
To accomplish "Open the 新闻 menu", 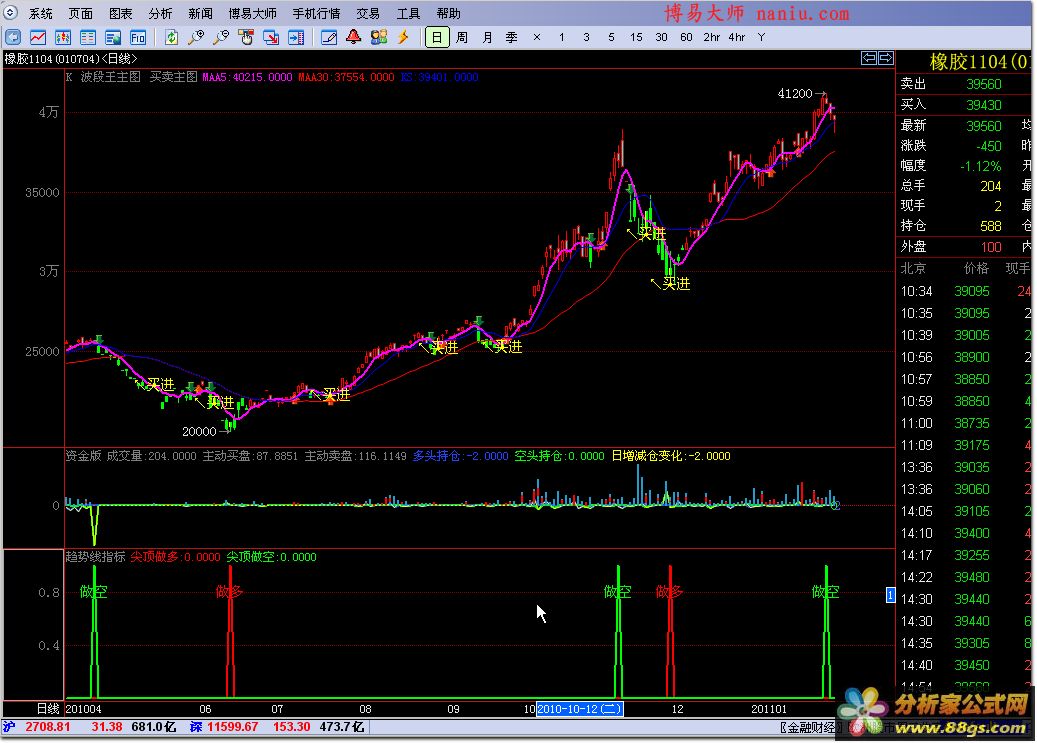I will (x=200, y=13).
